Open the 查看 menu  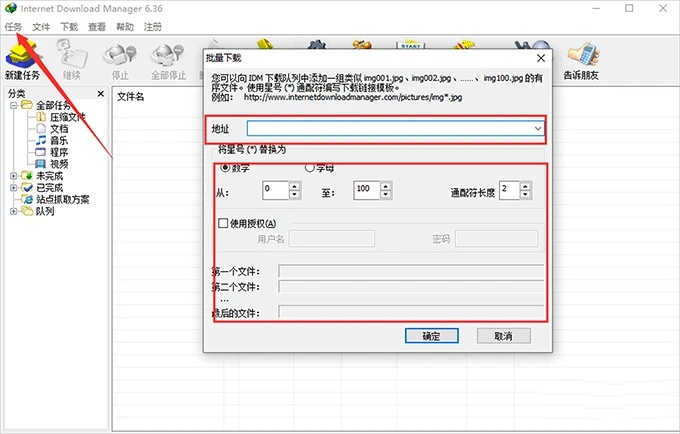coord(97,27)
